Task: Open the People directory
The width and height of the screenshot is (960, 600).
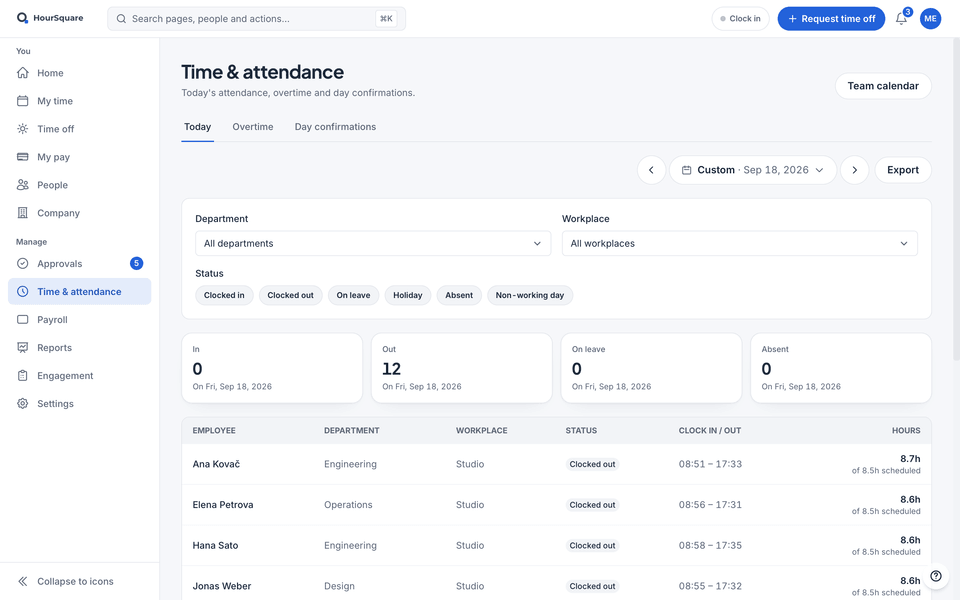Action: pos(80,185)
